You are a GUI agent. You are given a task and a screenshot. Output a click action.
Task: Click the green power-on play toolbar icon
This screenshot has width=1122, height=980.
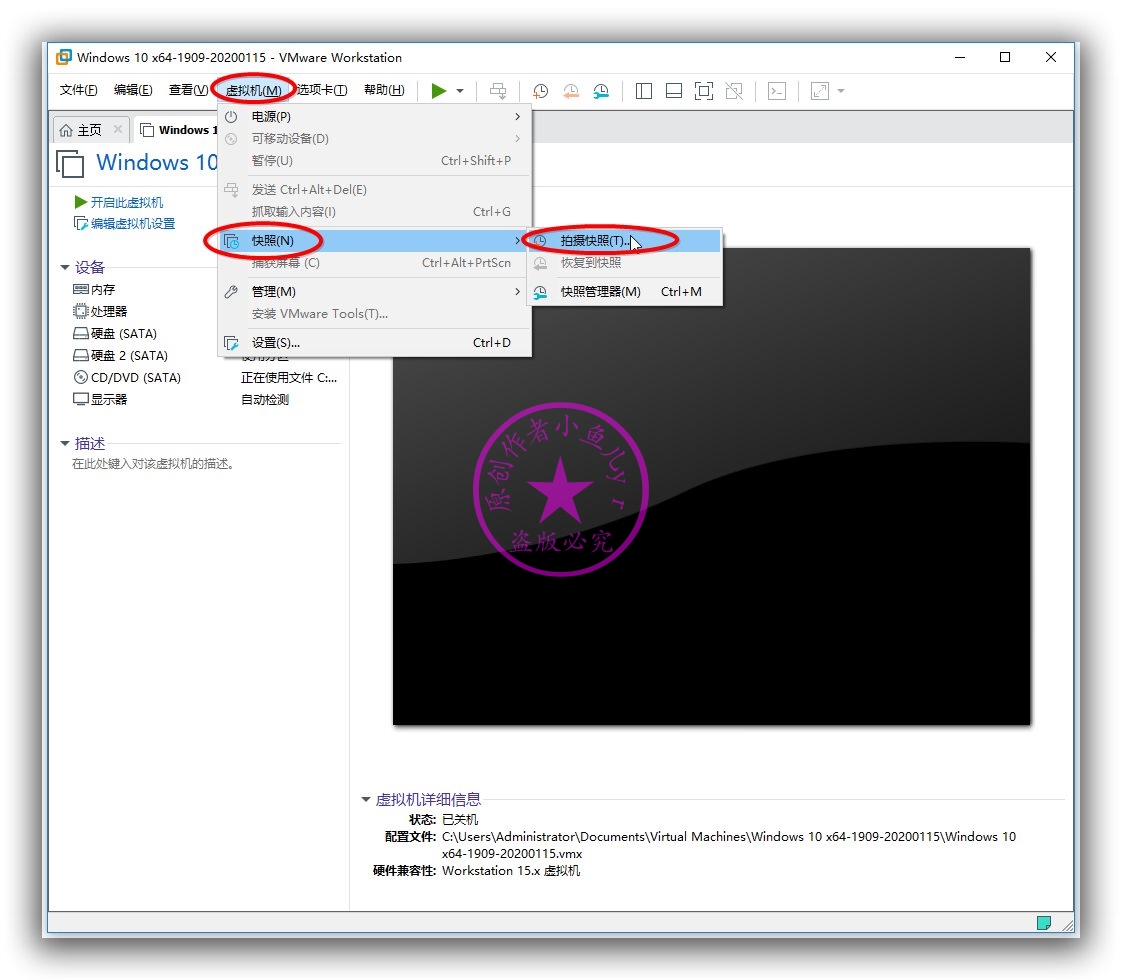439,91
